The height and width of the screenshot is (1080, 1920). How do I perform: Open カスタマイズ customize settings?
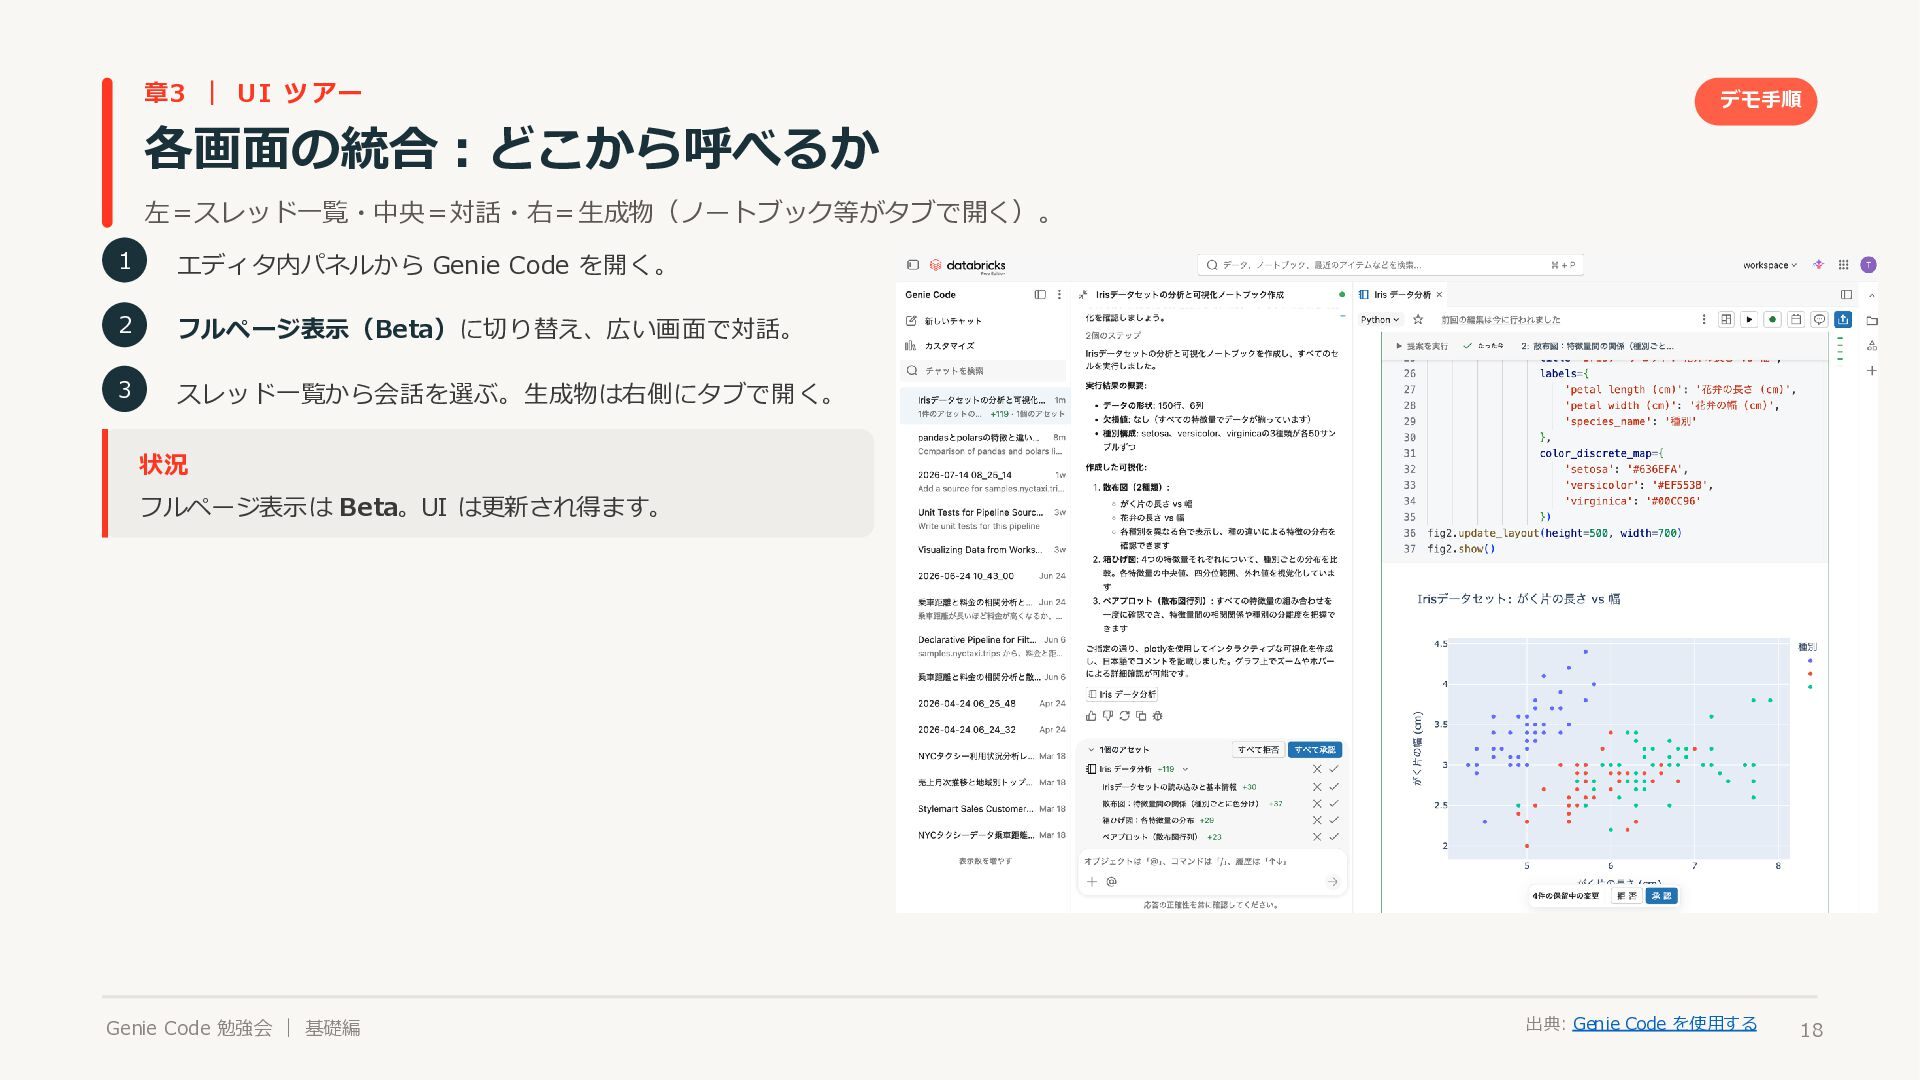(x=940, y=346)
